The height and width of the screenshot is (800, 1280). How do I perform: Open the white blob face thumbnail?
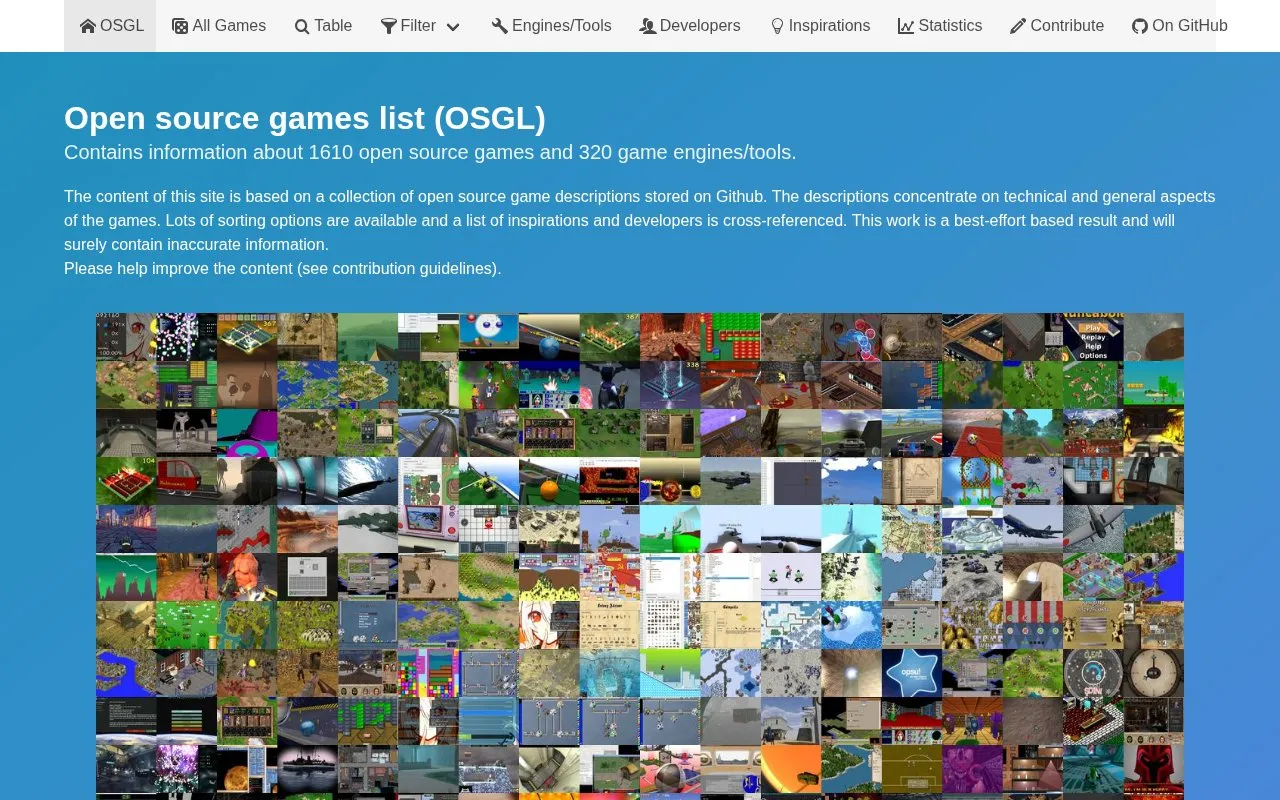coord(489,337)
